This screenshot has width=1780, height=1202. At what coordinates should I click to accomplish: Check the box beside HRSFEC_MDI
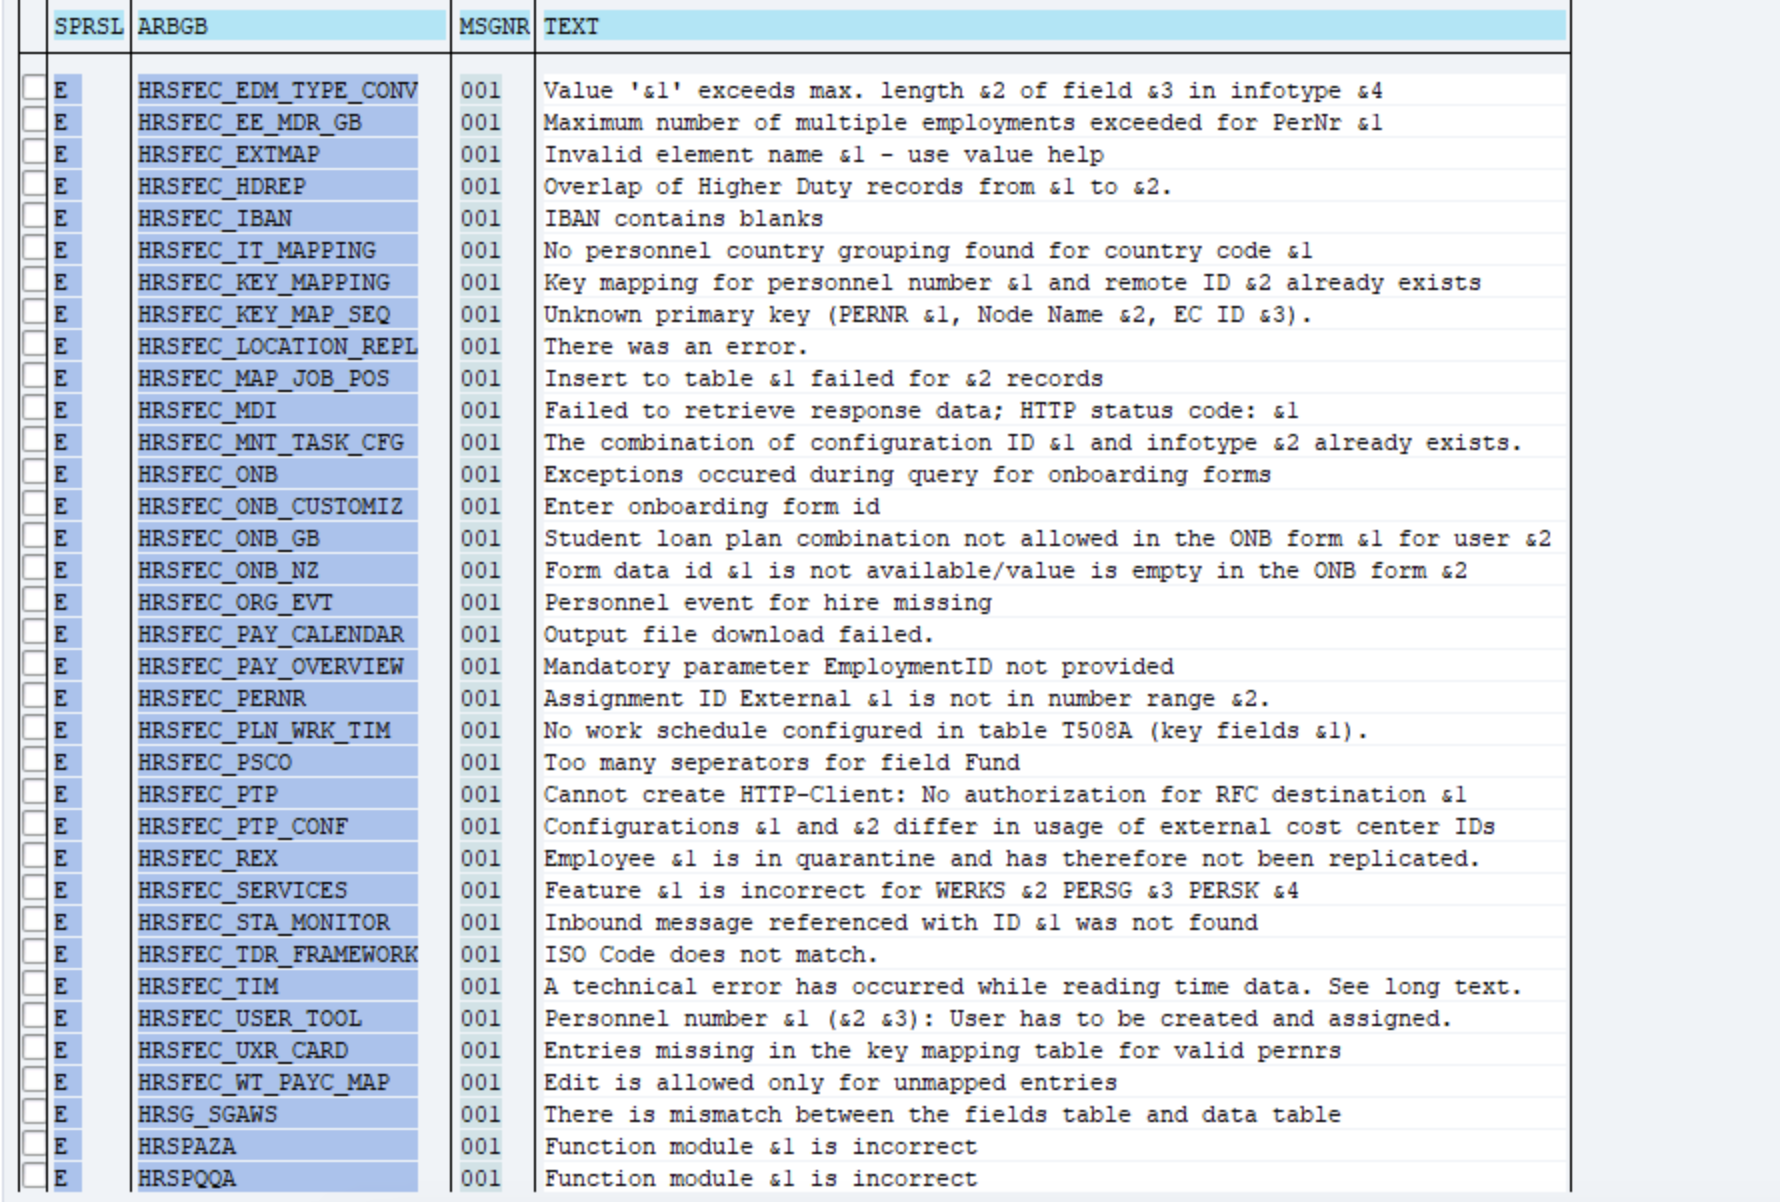34,409
